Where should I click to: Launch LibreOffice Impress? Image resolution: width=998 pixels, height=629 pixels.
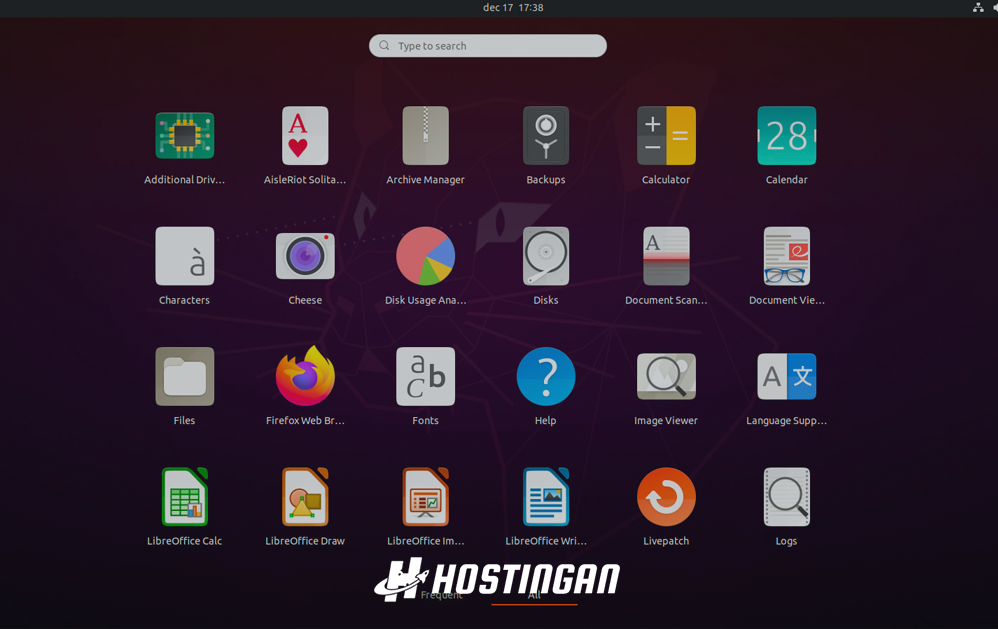point(425,497)
